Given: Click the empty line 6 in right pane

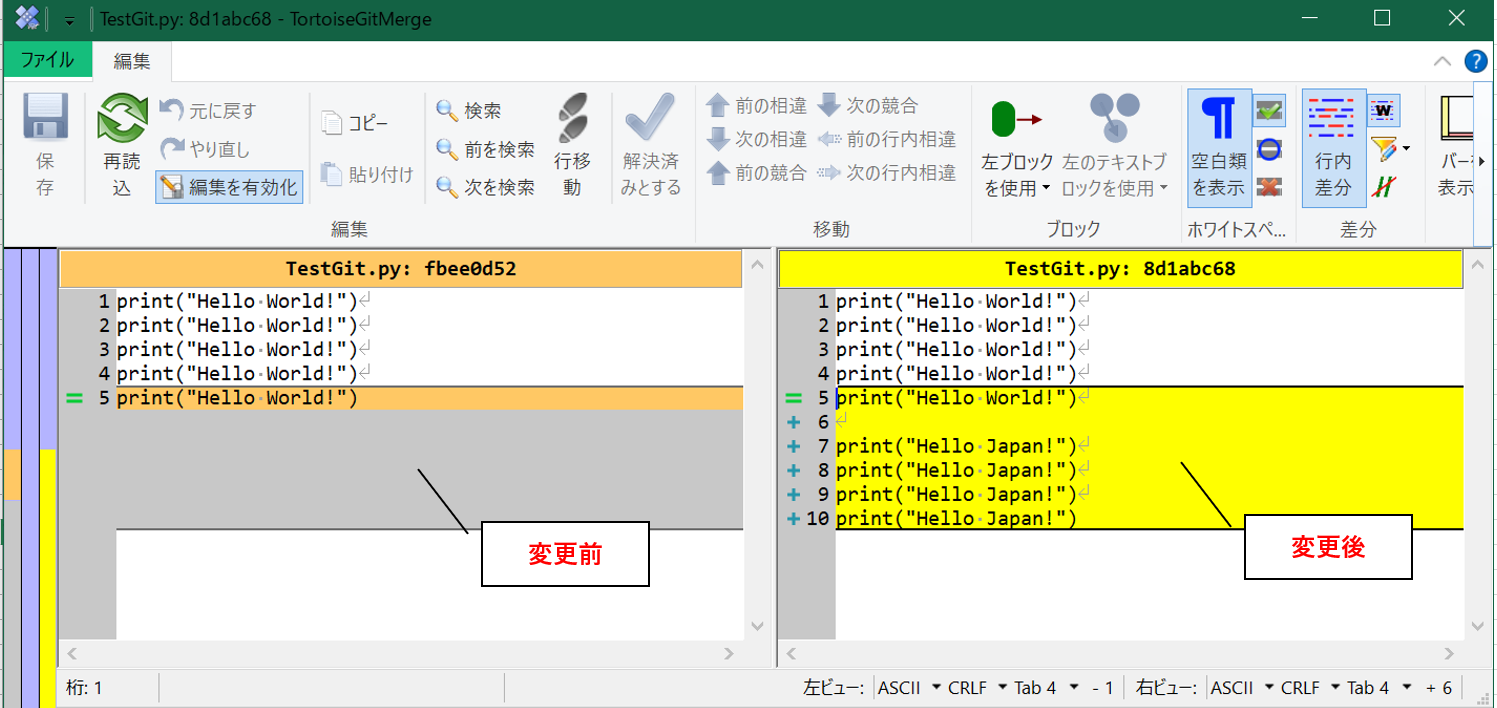Looking at the screenshot, I should click(1149, 422).
